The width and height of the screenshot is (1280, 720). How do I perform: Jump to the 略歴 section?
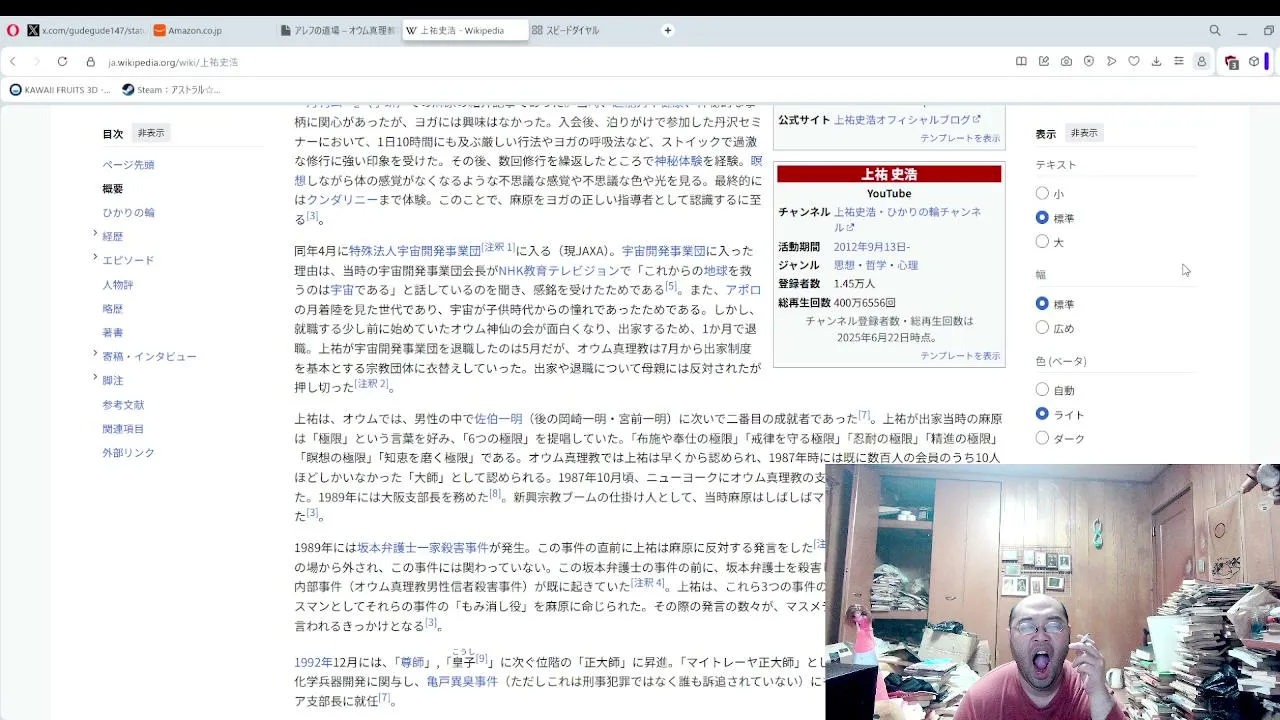pos(113,309)
